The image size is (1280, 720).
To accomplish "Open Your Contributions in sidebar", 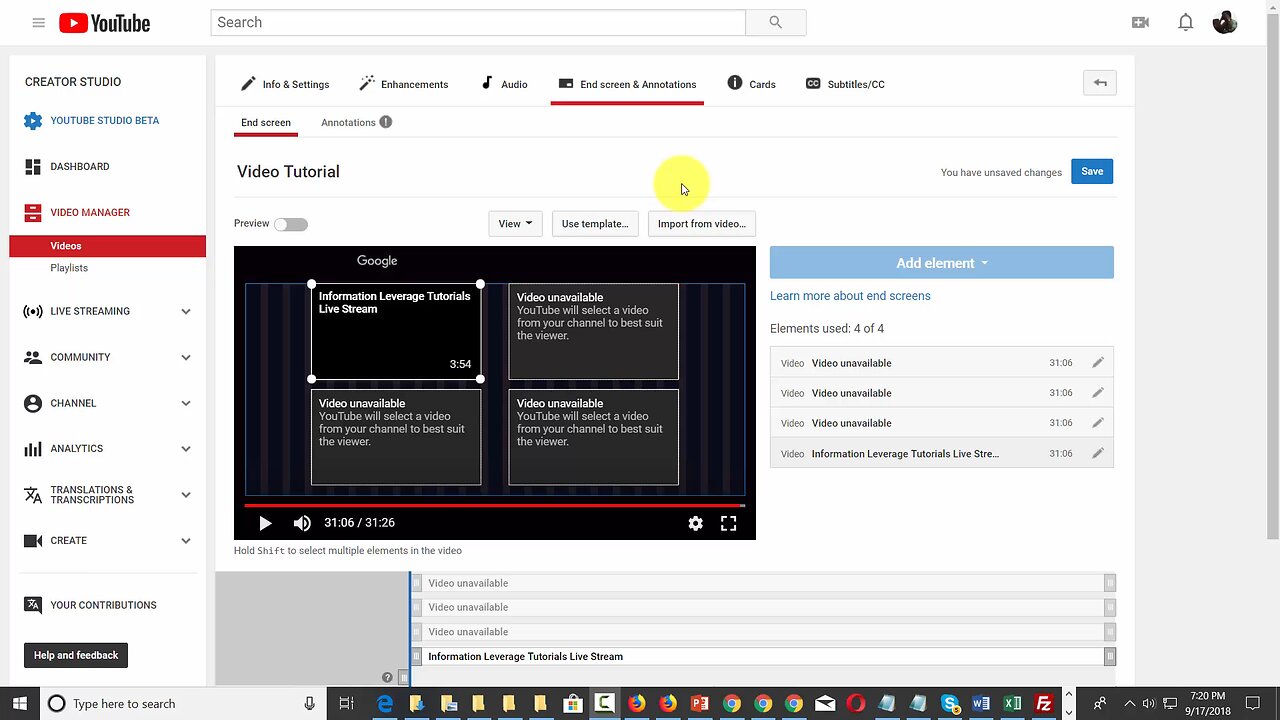I will click(x=103, y=605).
